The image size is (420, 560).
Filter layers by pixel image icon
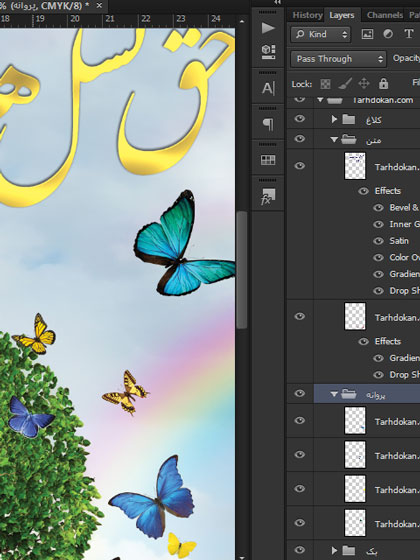tap(367, 34)
